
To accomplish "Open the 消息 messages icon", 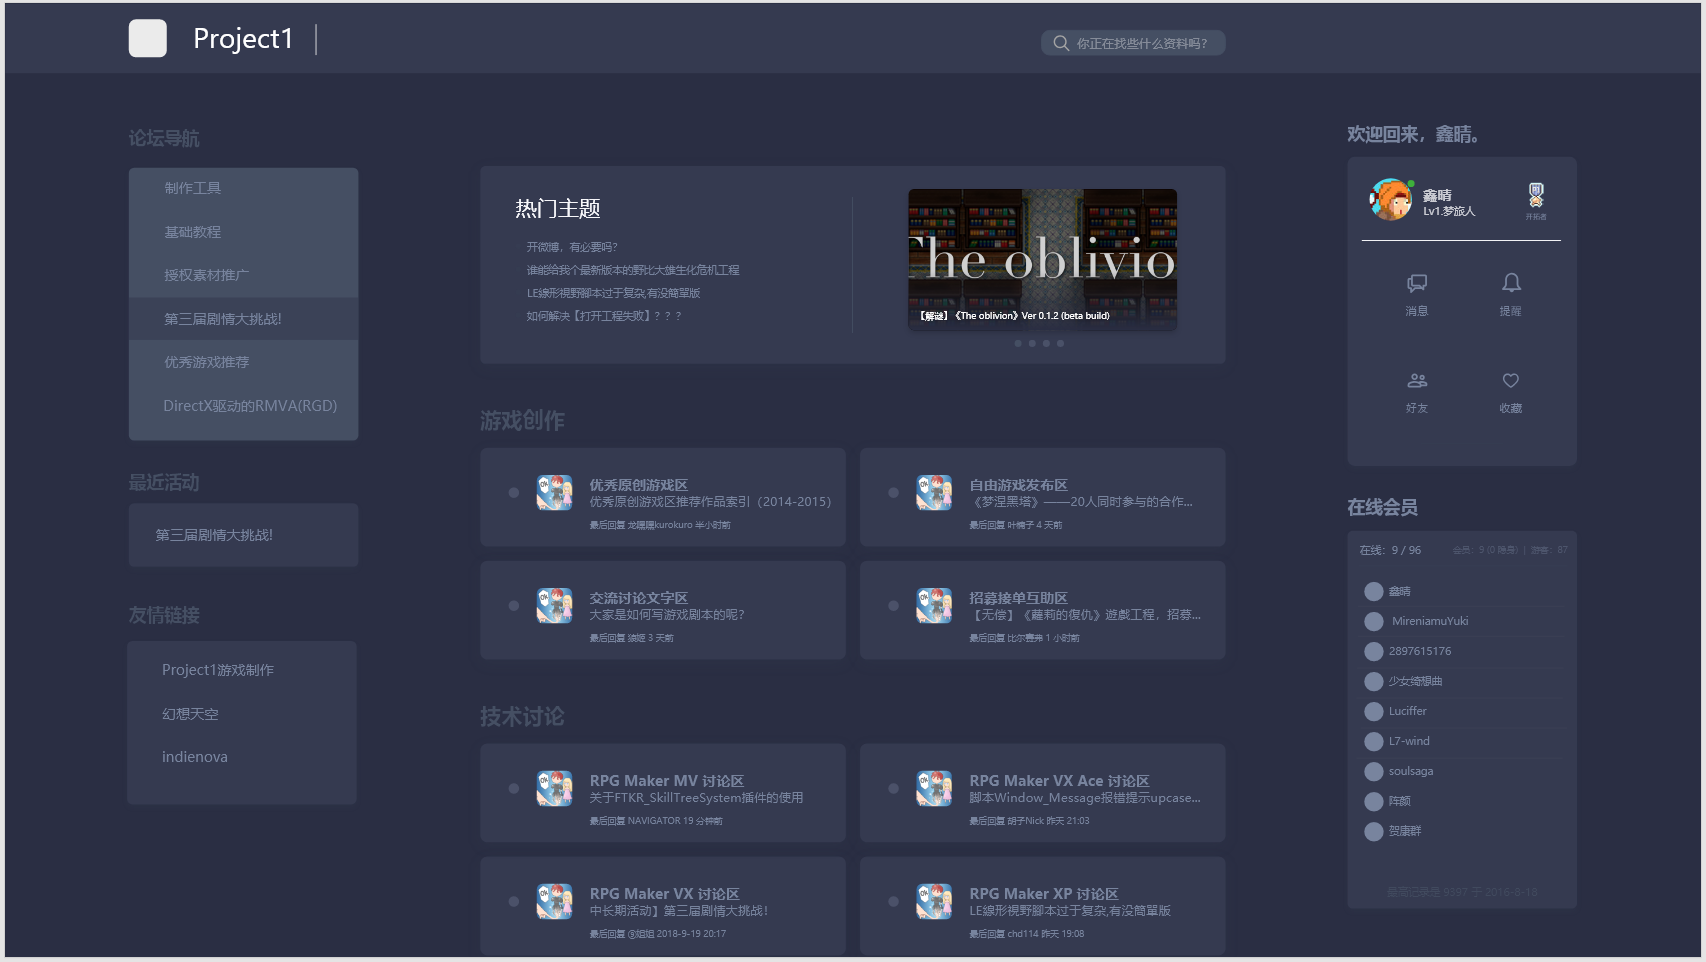I will coord(1417,283).
